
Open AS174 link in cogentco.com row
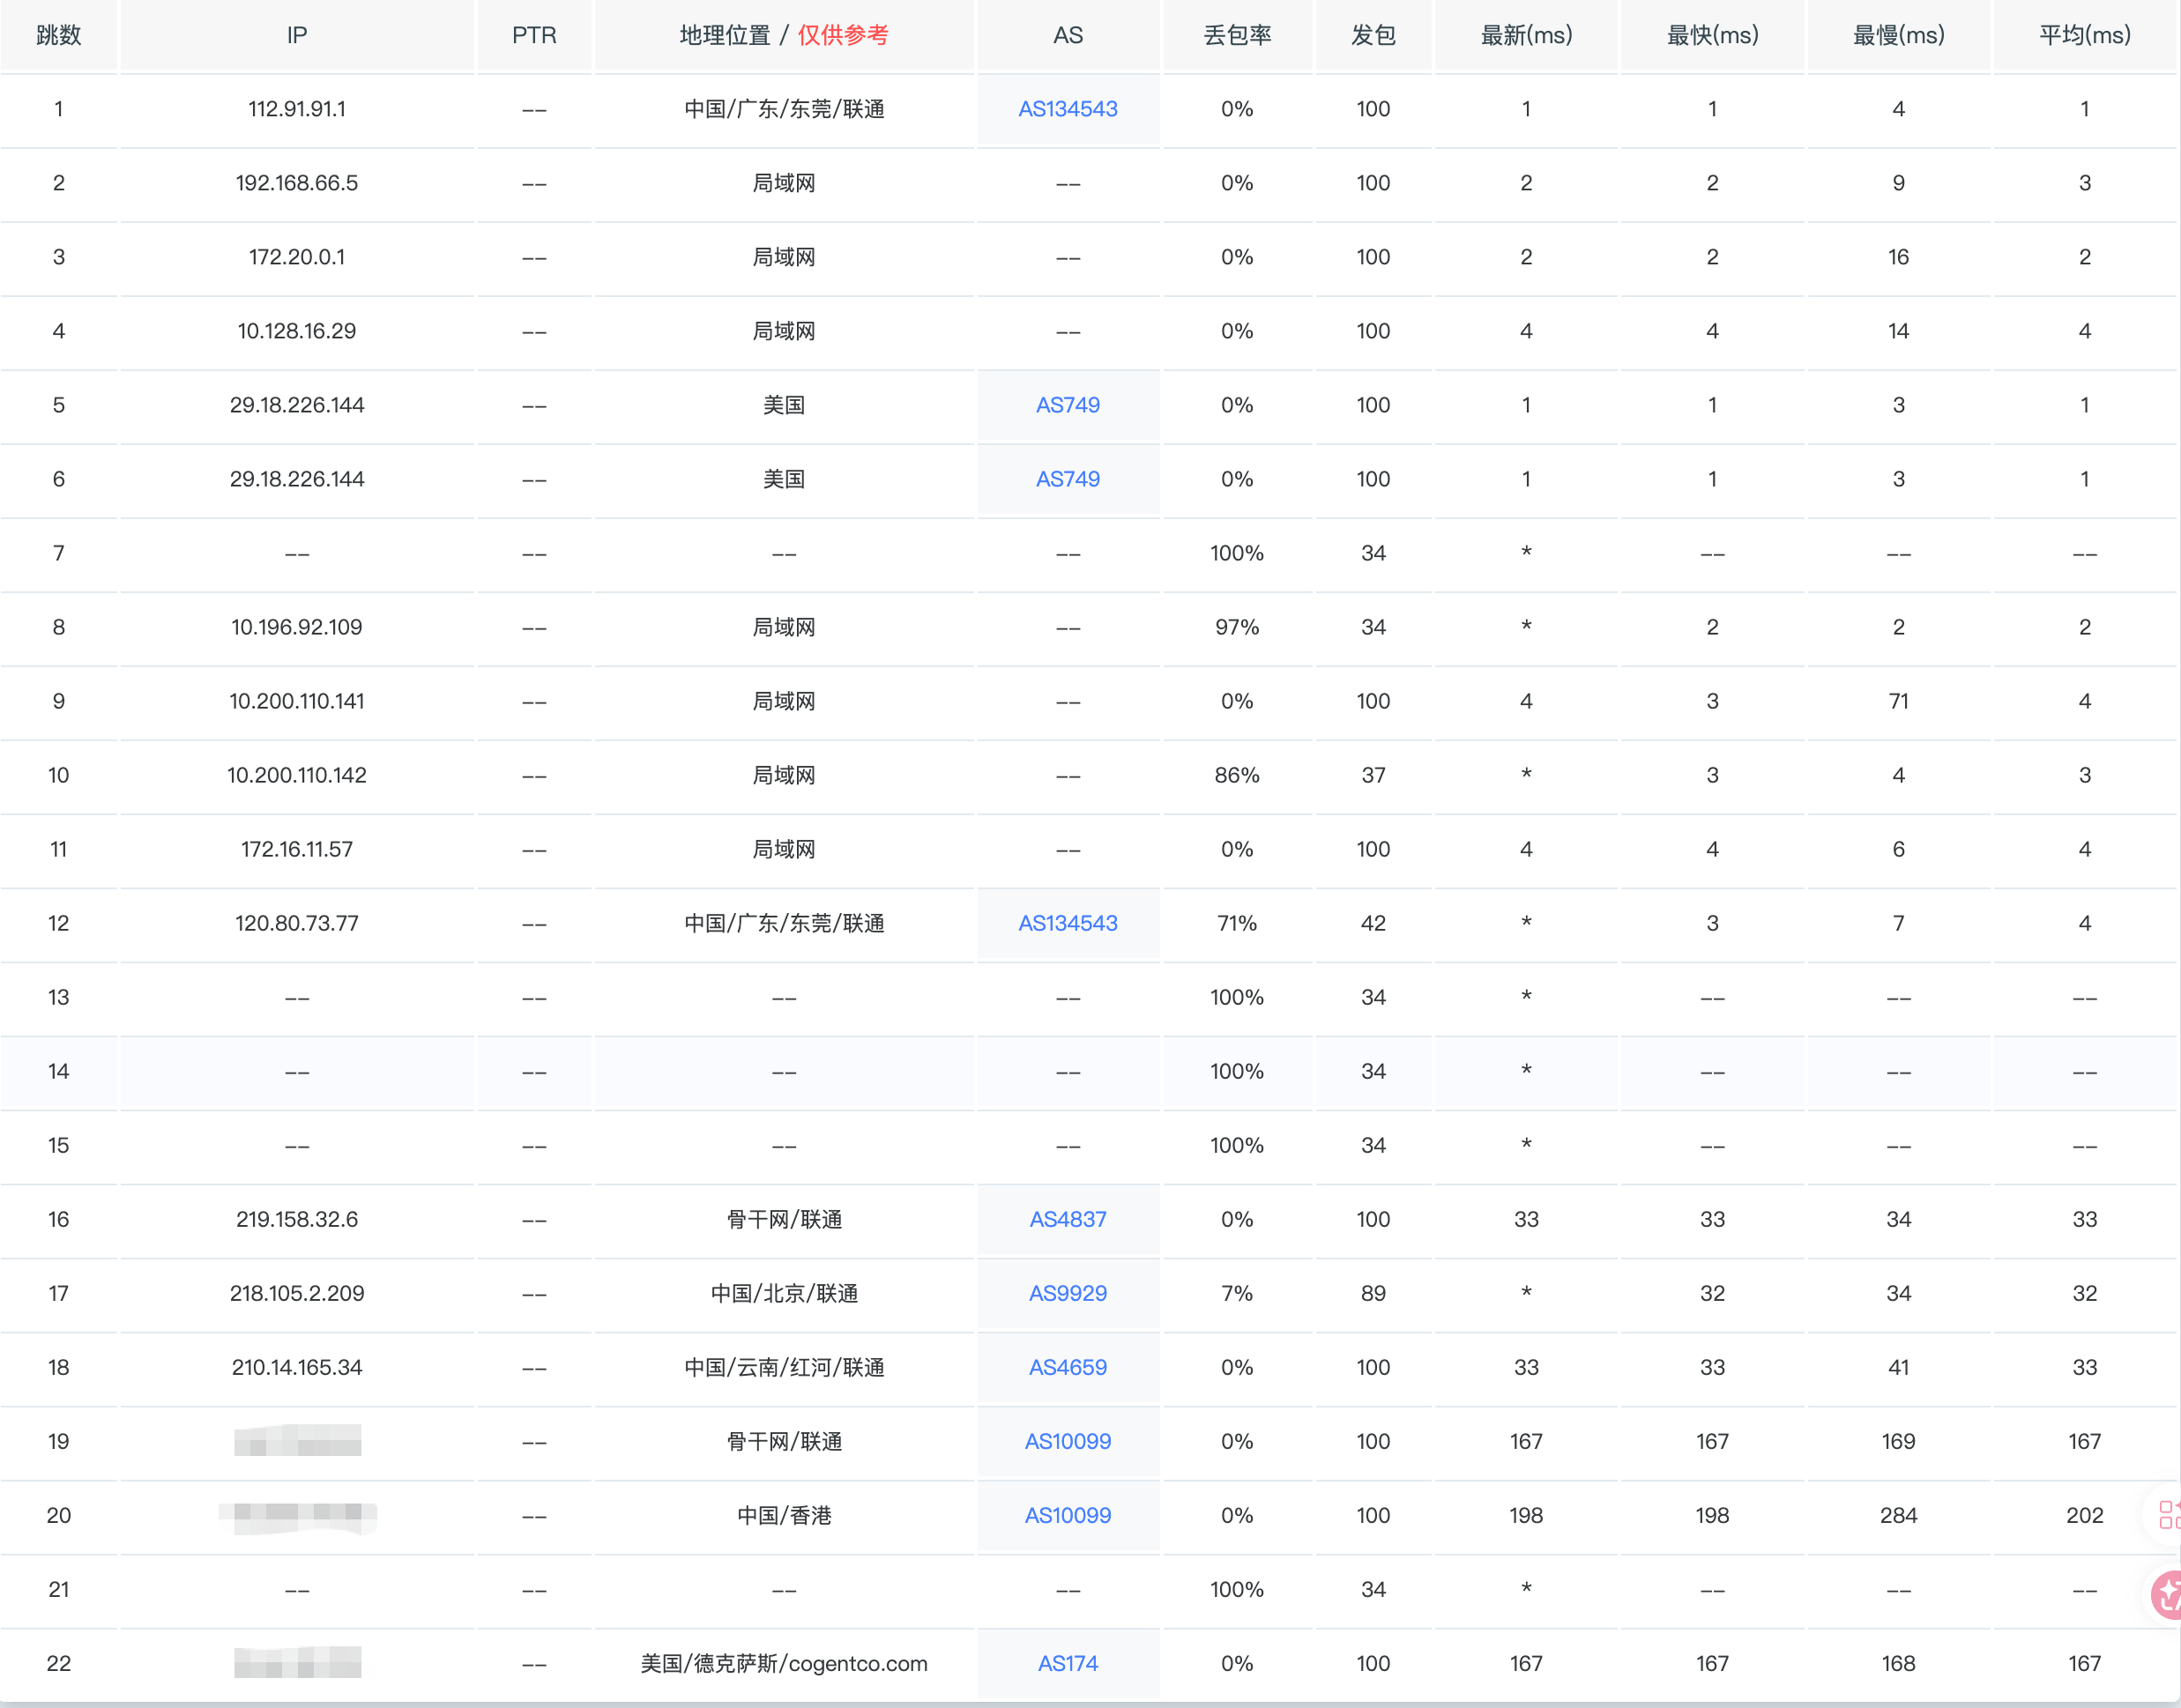click(1067, 1663)
